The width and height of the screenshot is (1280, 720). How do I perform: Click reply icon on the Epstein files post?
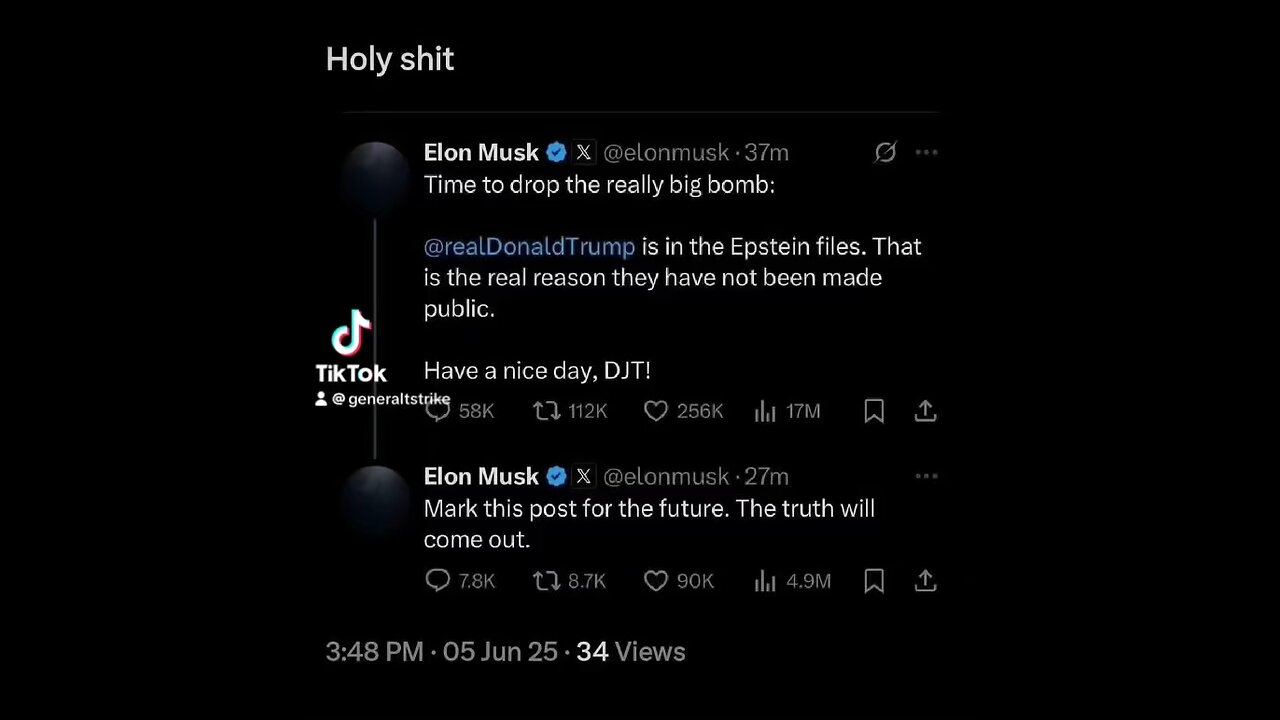click(x=438, y=411)
